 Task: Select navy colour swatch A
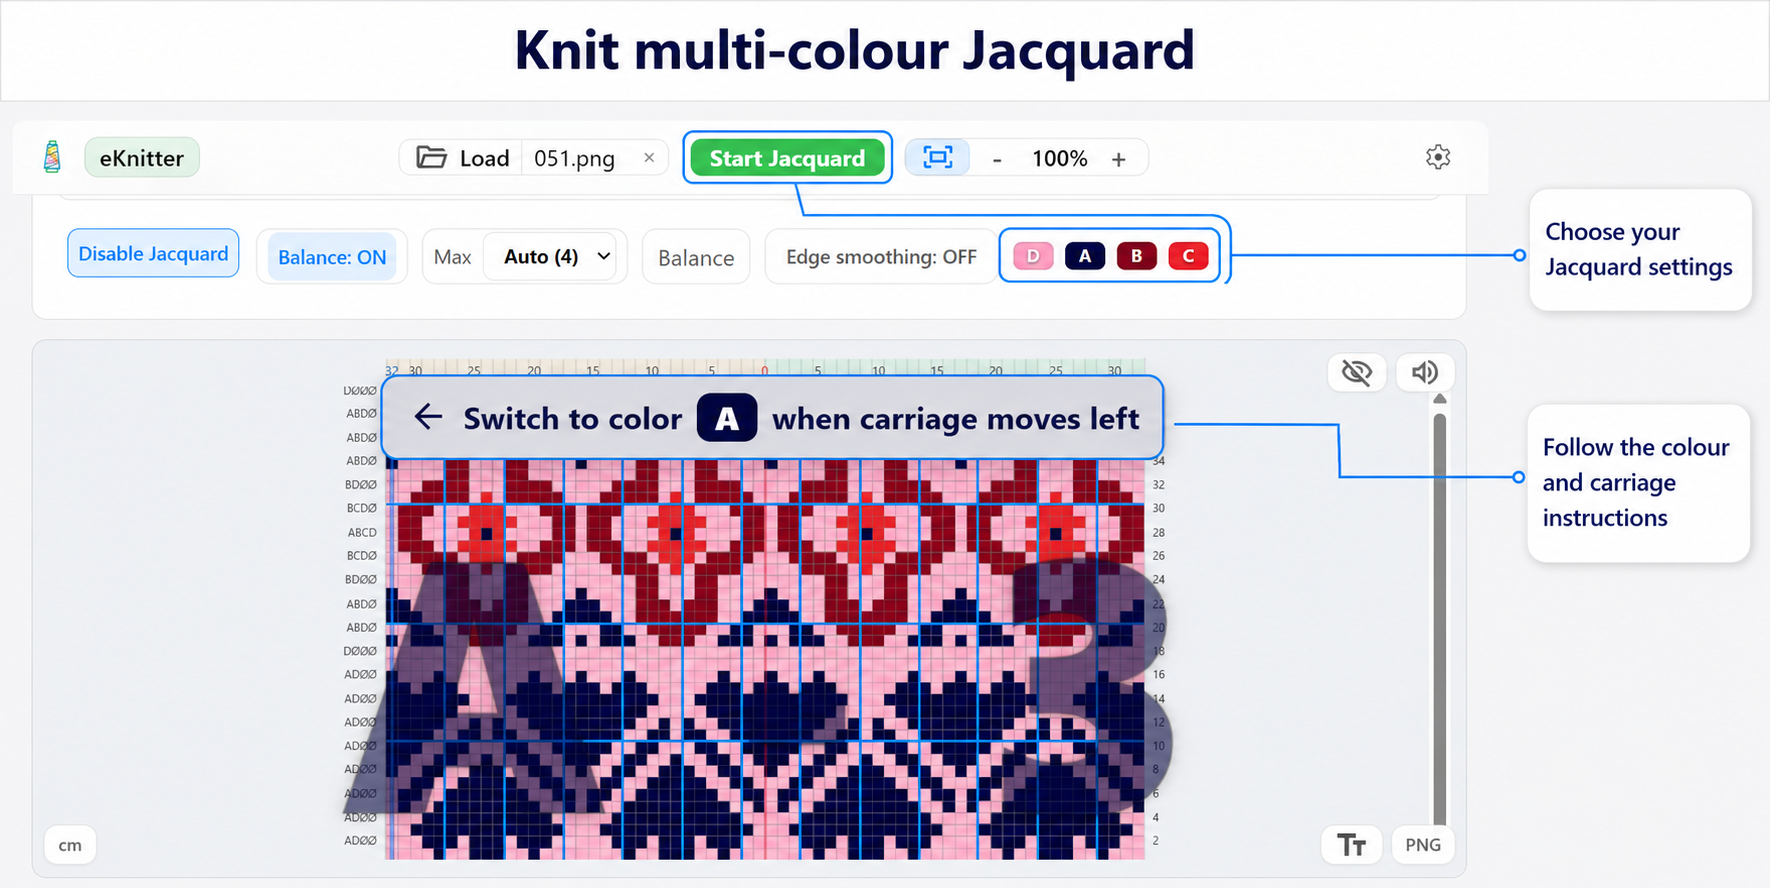click(1085, 256)
